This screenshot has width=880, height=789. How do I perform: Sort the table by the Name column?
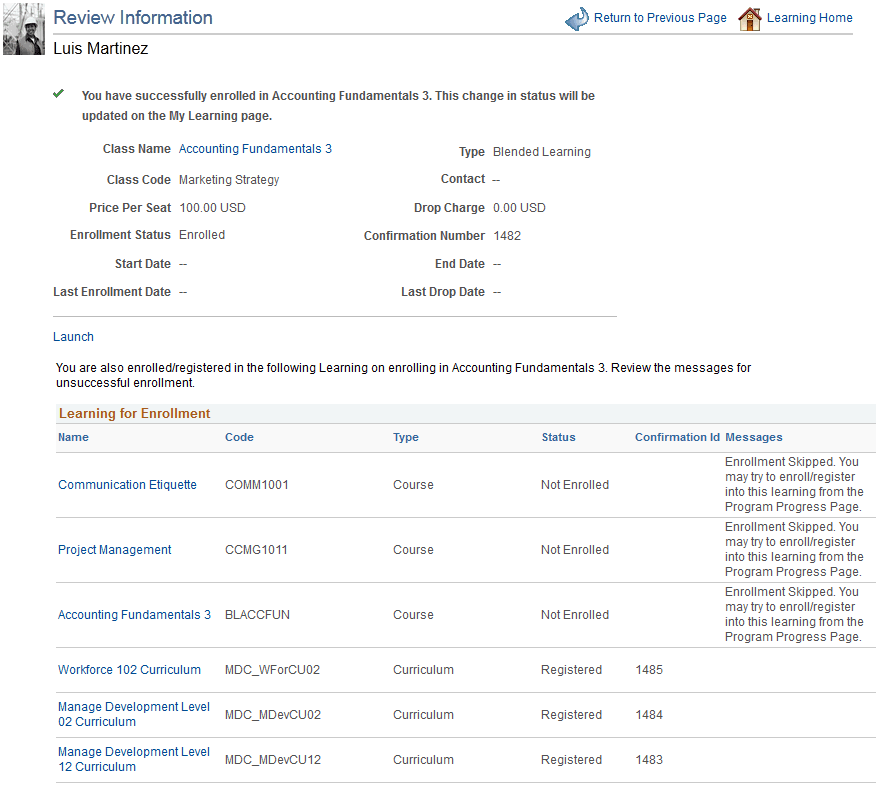tap(70, 437)
